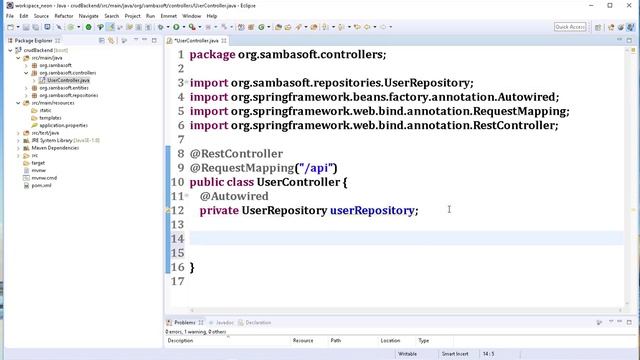Image resolution: width=640 pixels, height=360 pixels.
Task: Collapse the imports fold toggle on line 3
Action: [x=187, y=82]
